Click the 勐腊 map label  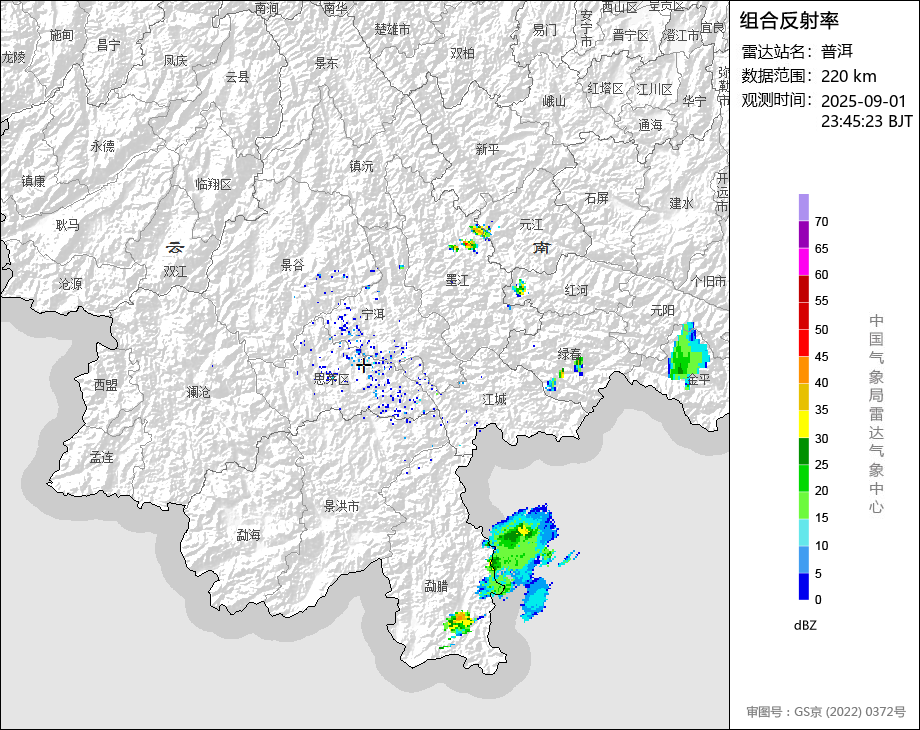[436, 585]
